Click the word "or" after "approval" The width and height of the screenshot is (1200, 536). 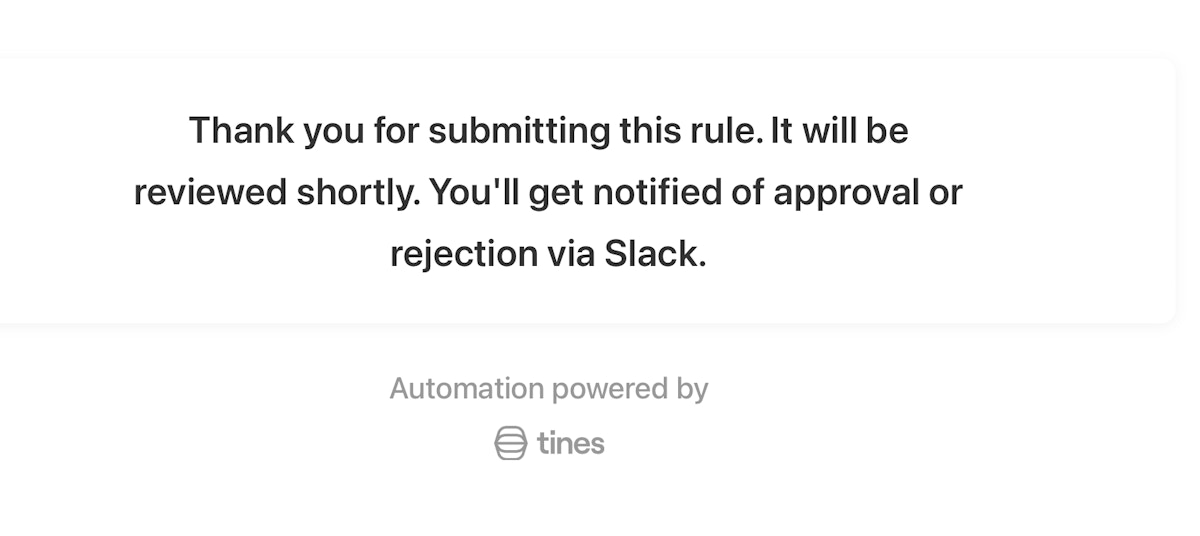pos(945,192)
